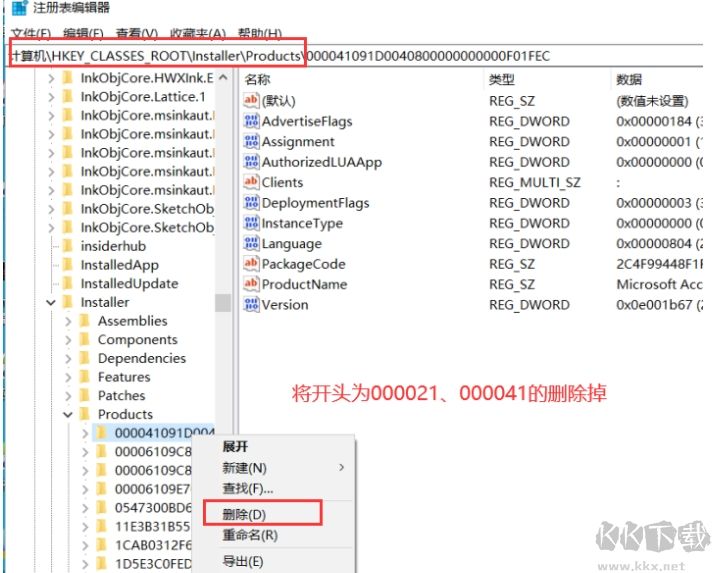Expand the InkObjCore.Lattice.1 node

click(51, 97)
